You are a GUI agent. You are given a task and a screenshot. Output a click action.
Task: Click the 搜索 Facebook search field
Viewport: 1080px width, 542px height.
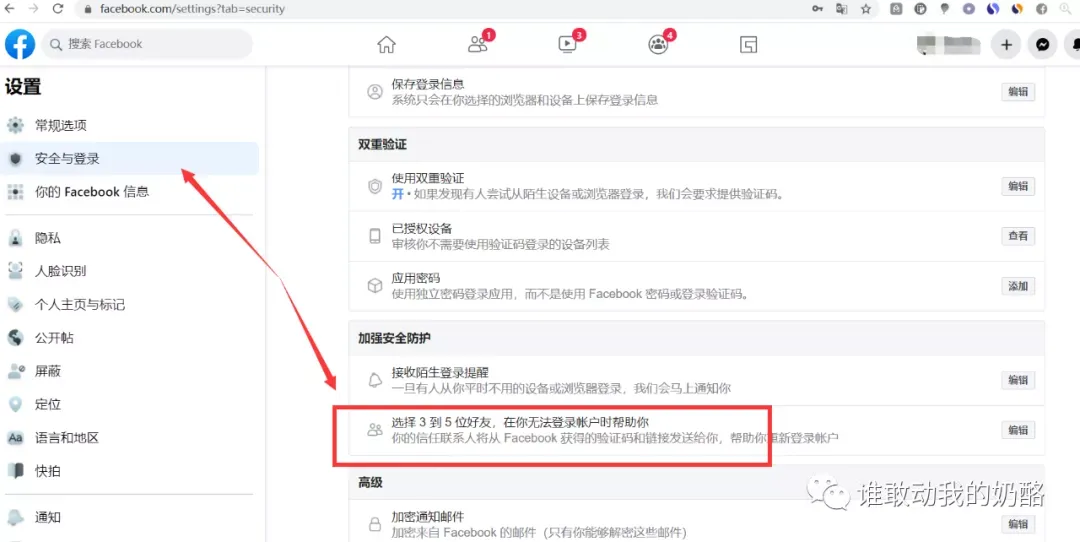pos(147,44)
